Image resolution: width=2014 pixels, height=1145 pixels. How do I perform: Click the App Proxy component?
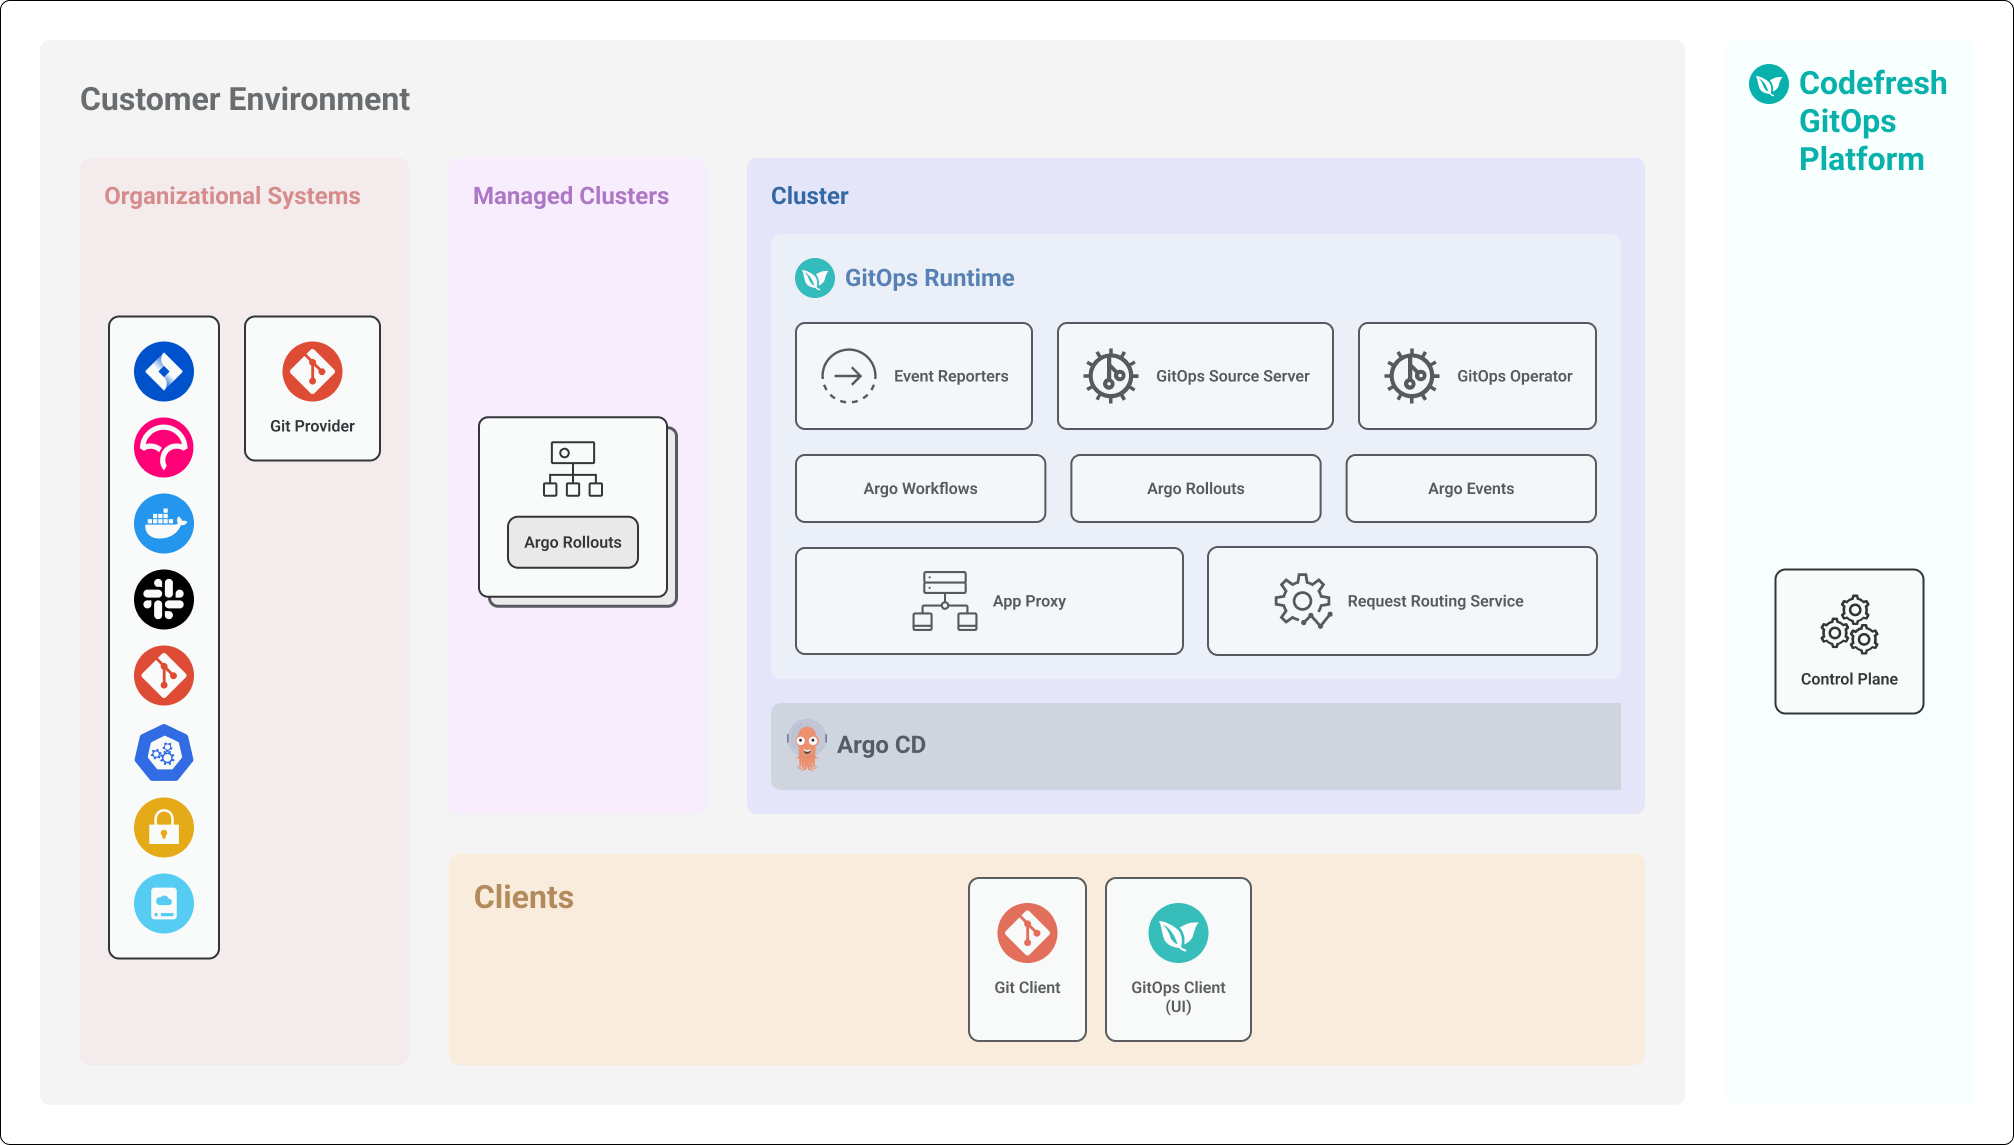pyautogui.click(x=988, y=601)
